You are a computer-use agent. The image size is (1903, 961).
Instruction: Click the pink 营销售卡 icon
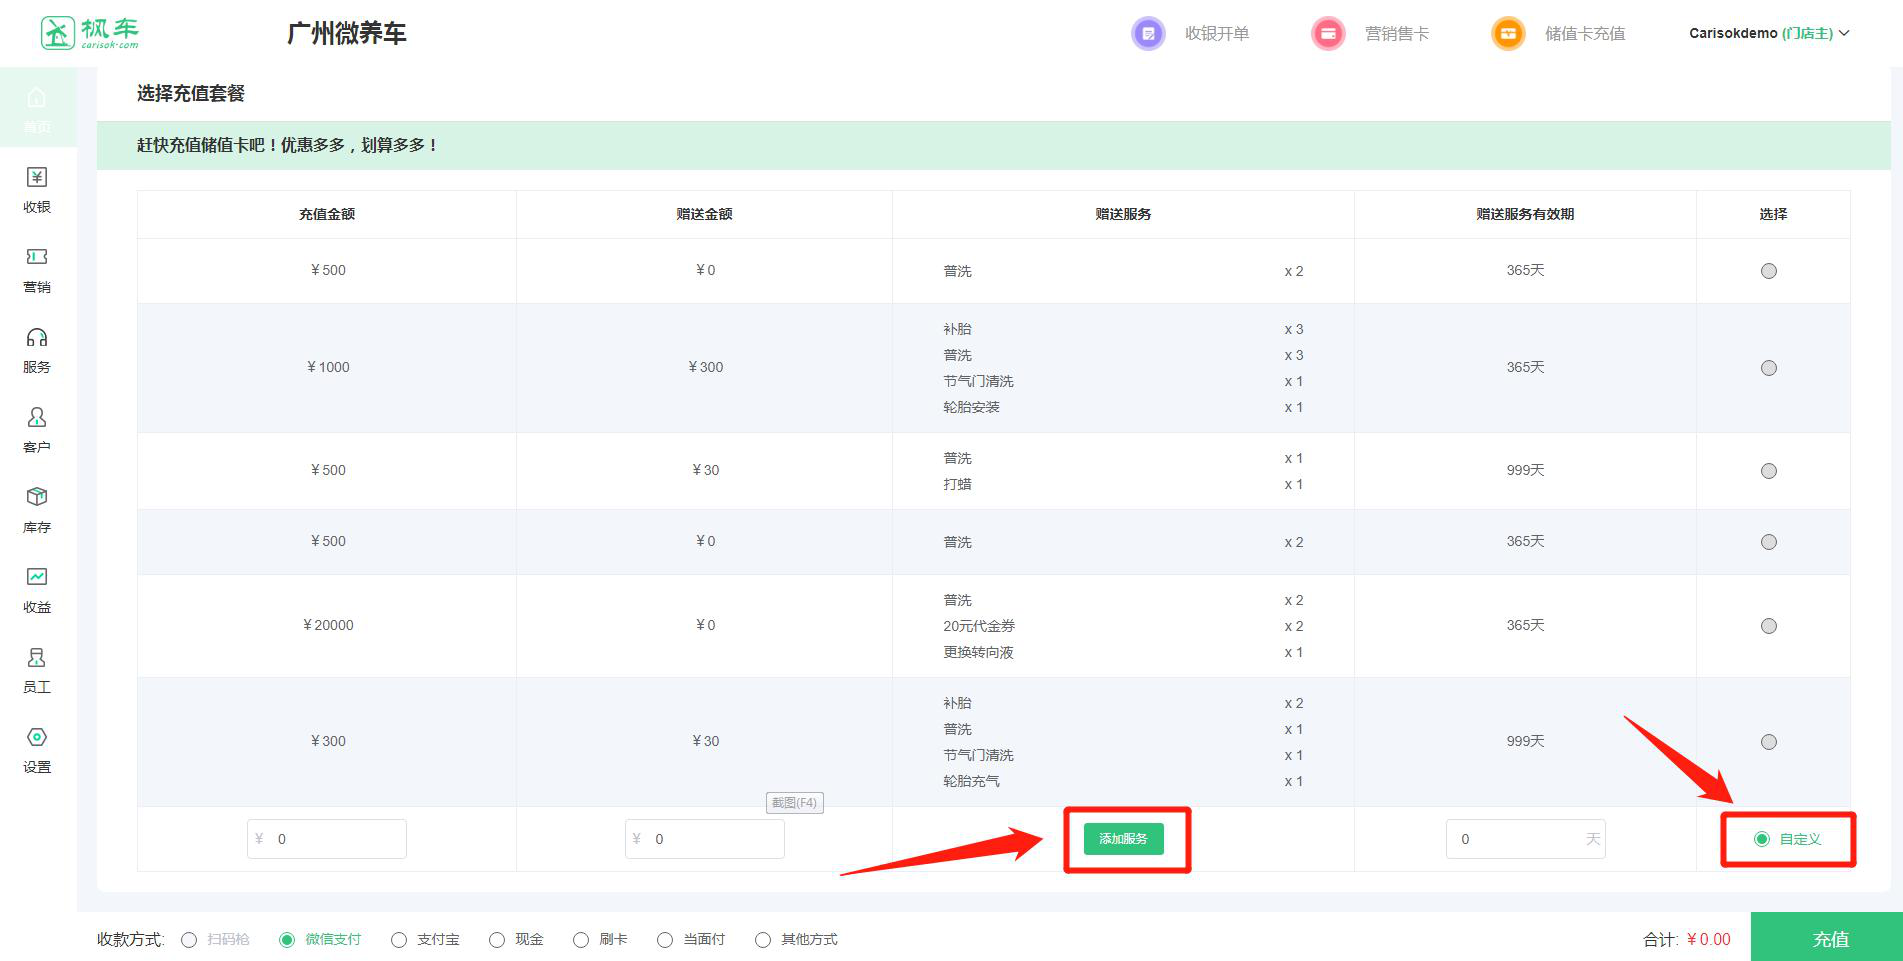[1328, 33]
